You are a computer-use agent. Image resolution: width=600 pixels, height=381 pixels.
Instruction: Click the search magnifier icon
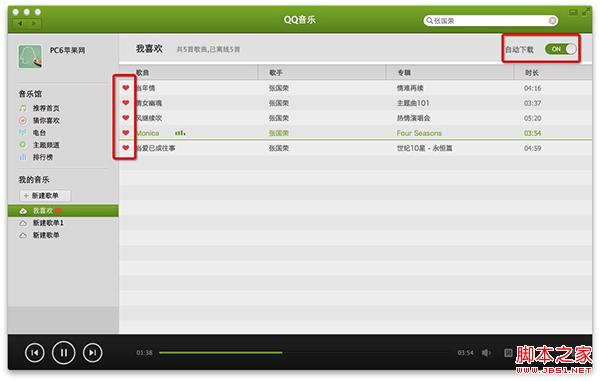pos(429,21)
